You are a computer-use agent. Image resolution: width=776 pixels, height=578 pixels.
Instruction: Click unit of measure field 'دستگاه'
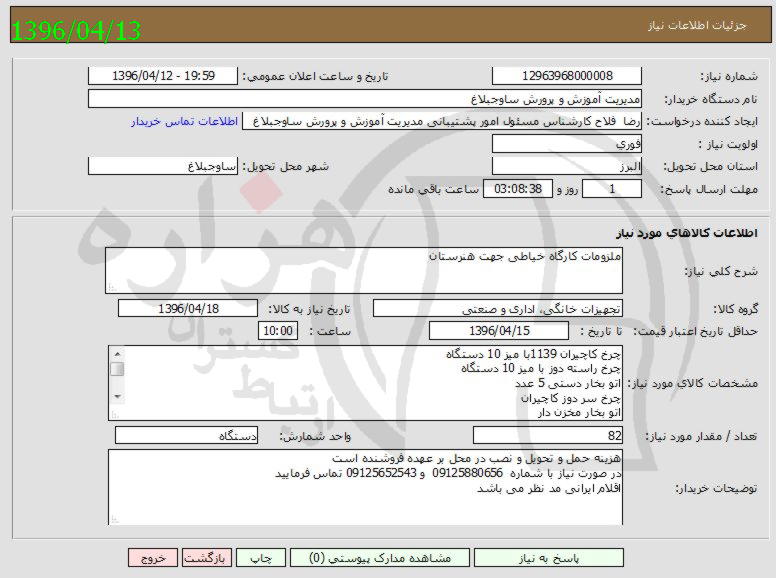186,435
